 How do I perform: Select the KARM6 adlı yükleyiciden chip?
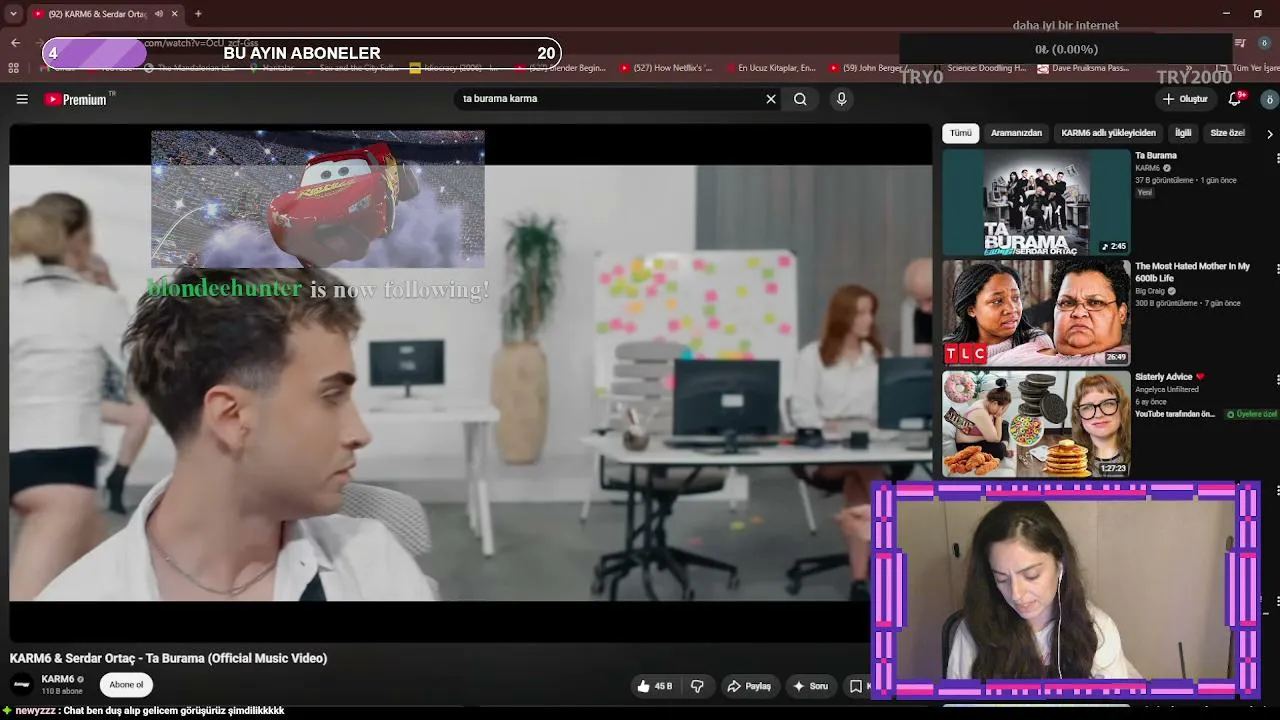tap(1108, 133)
